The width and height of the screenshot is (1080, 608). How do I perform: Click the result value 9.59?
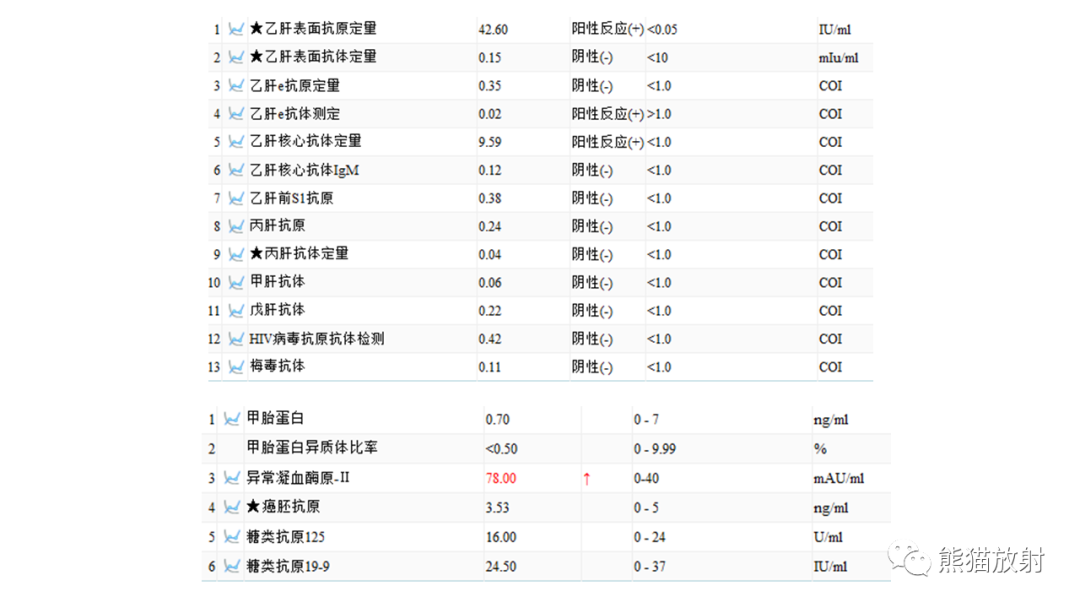(490, 143)
